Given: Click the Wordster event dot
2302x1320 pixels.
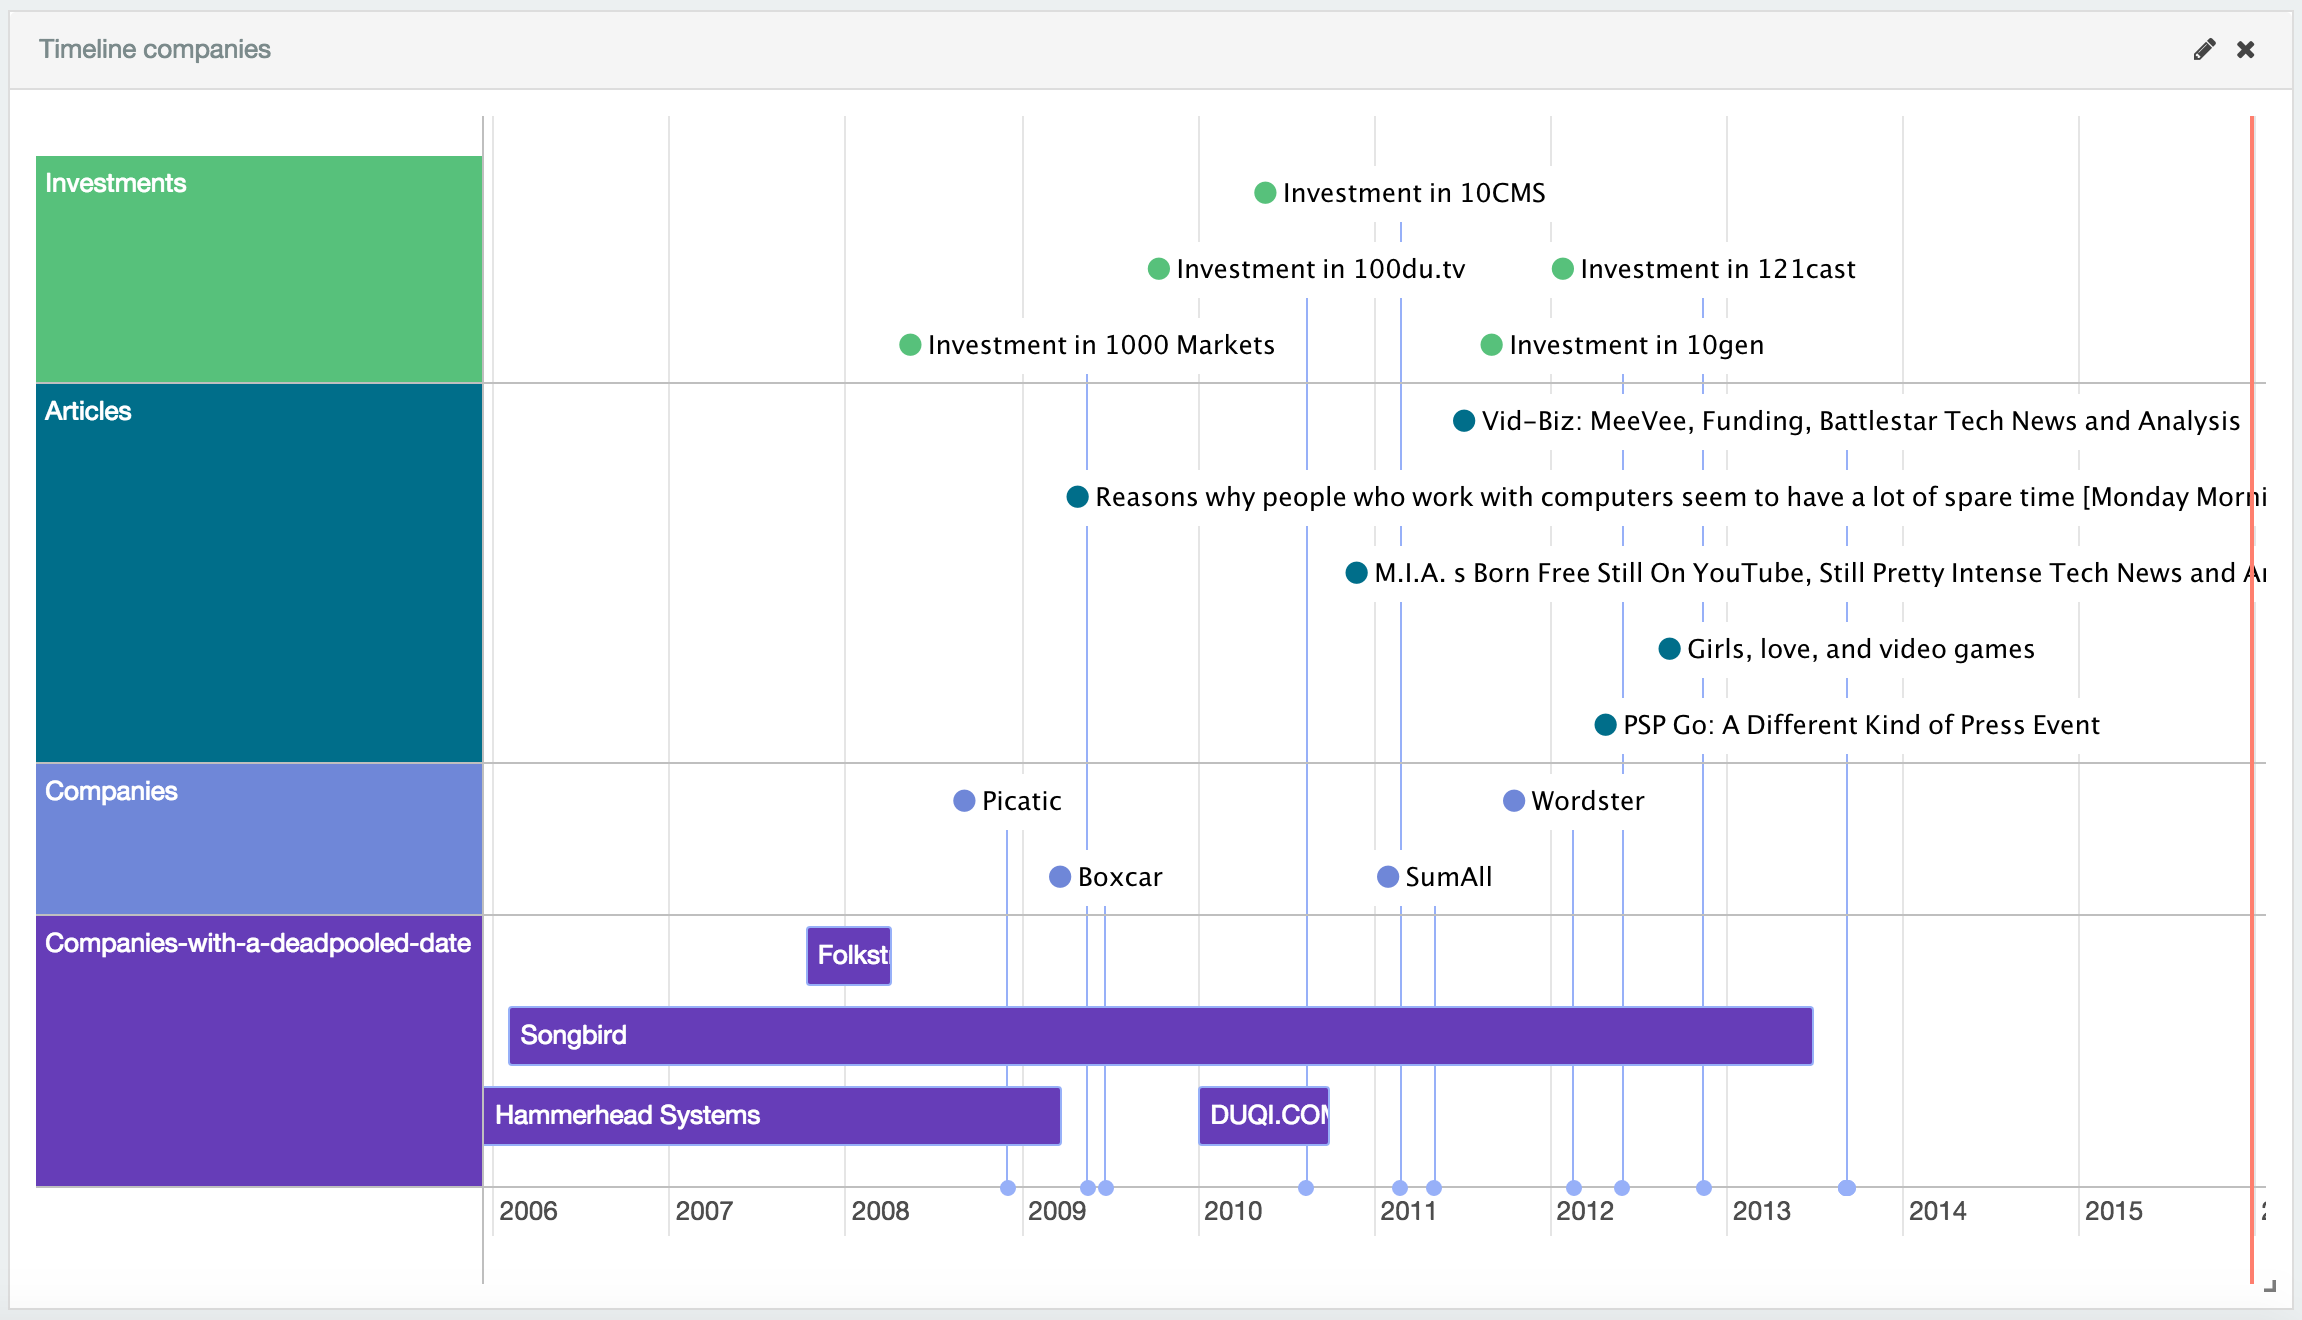Looking at the screenshot, I should (1512, 800).
